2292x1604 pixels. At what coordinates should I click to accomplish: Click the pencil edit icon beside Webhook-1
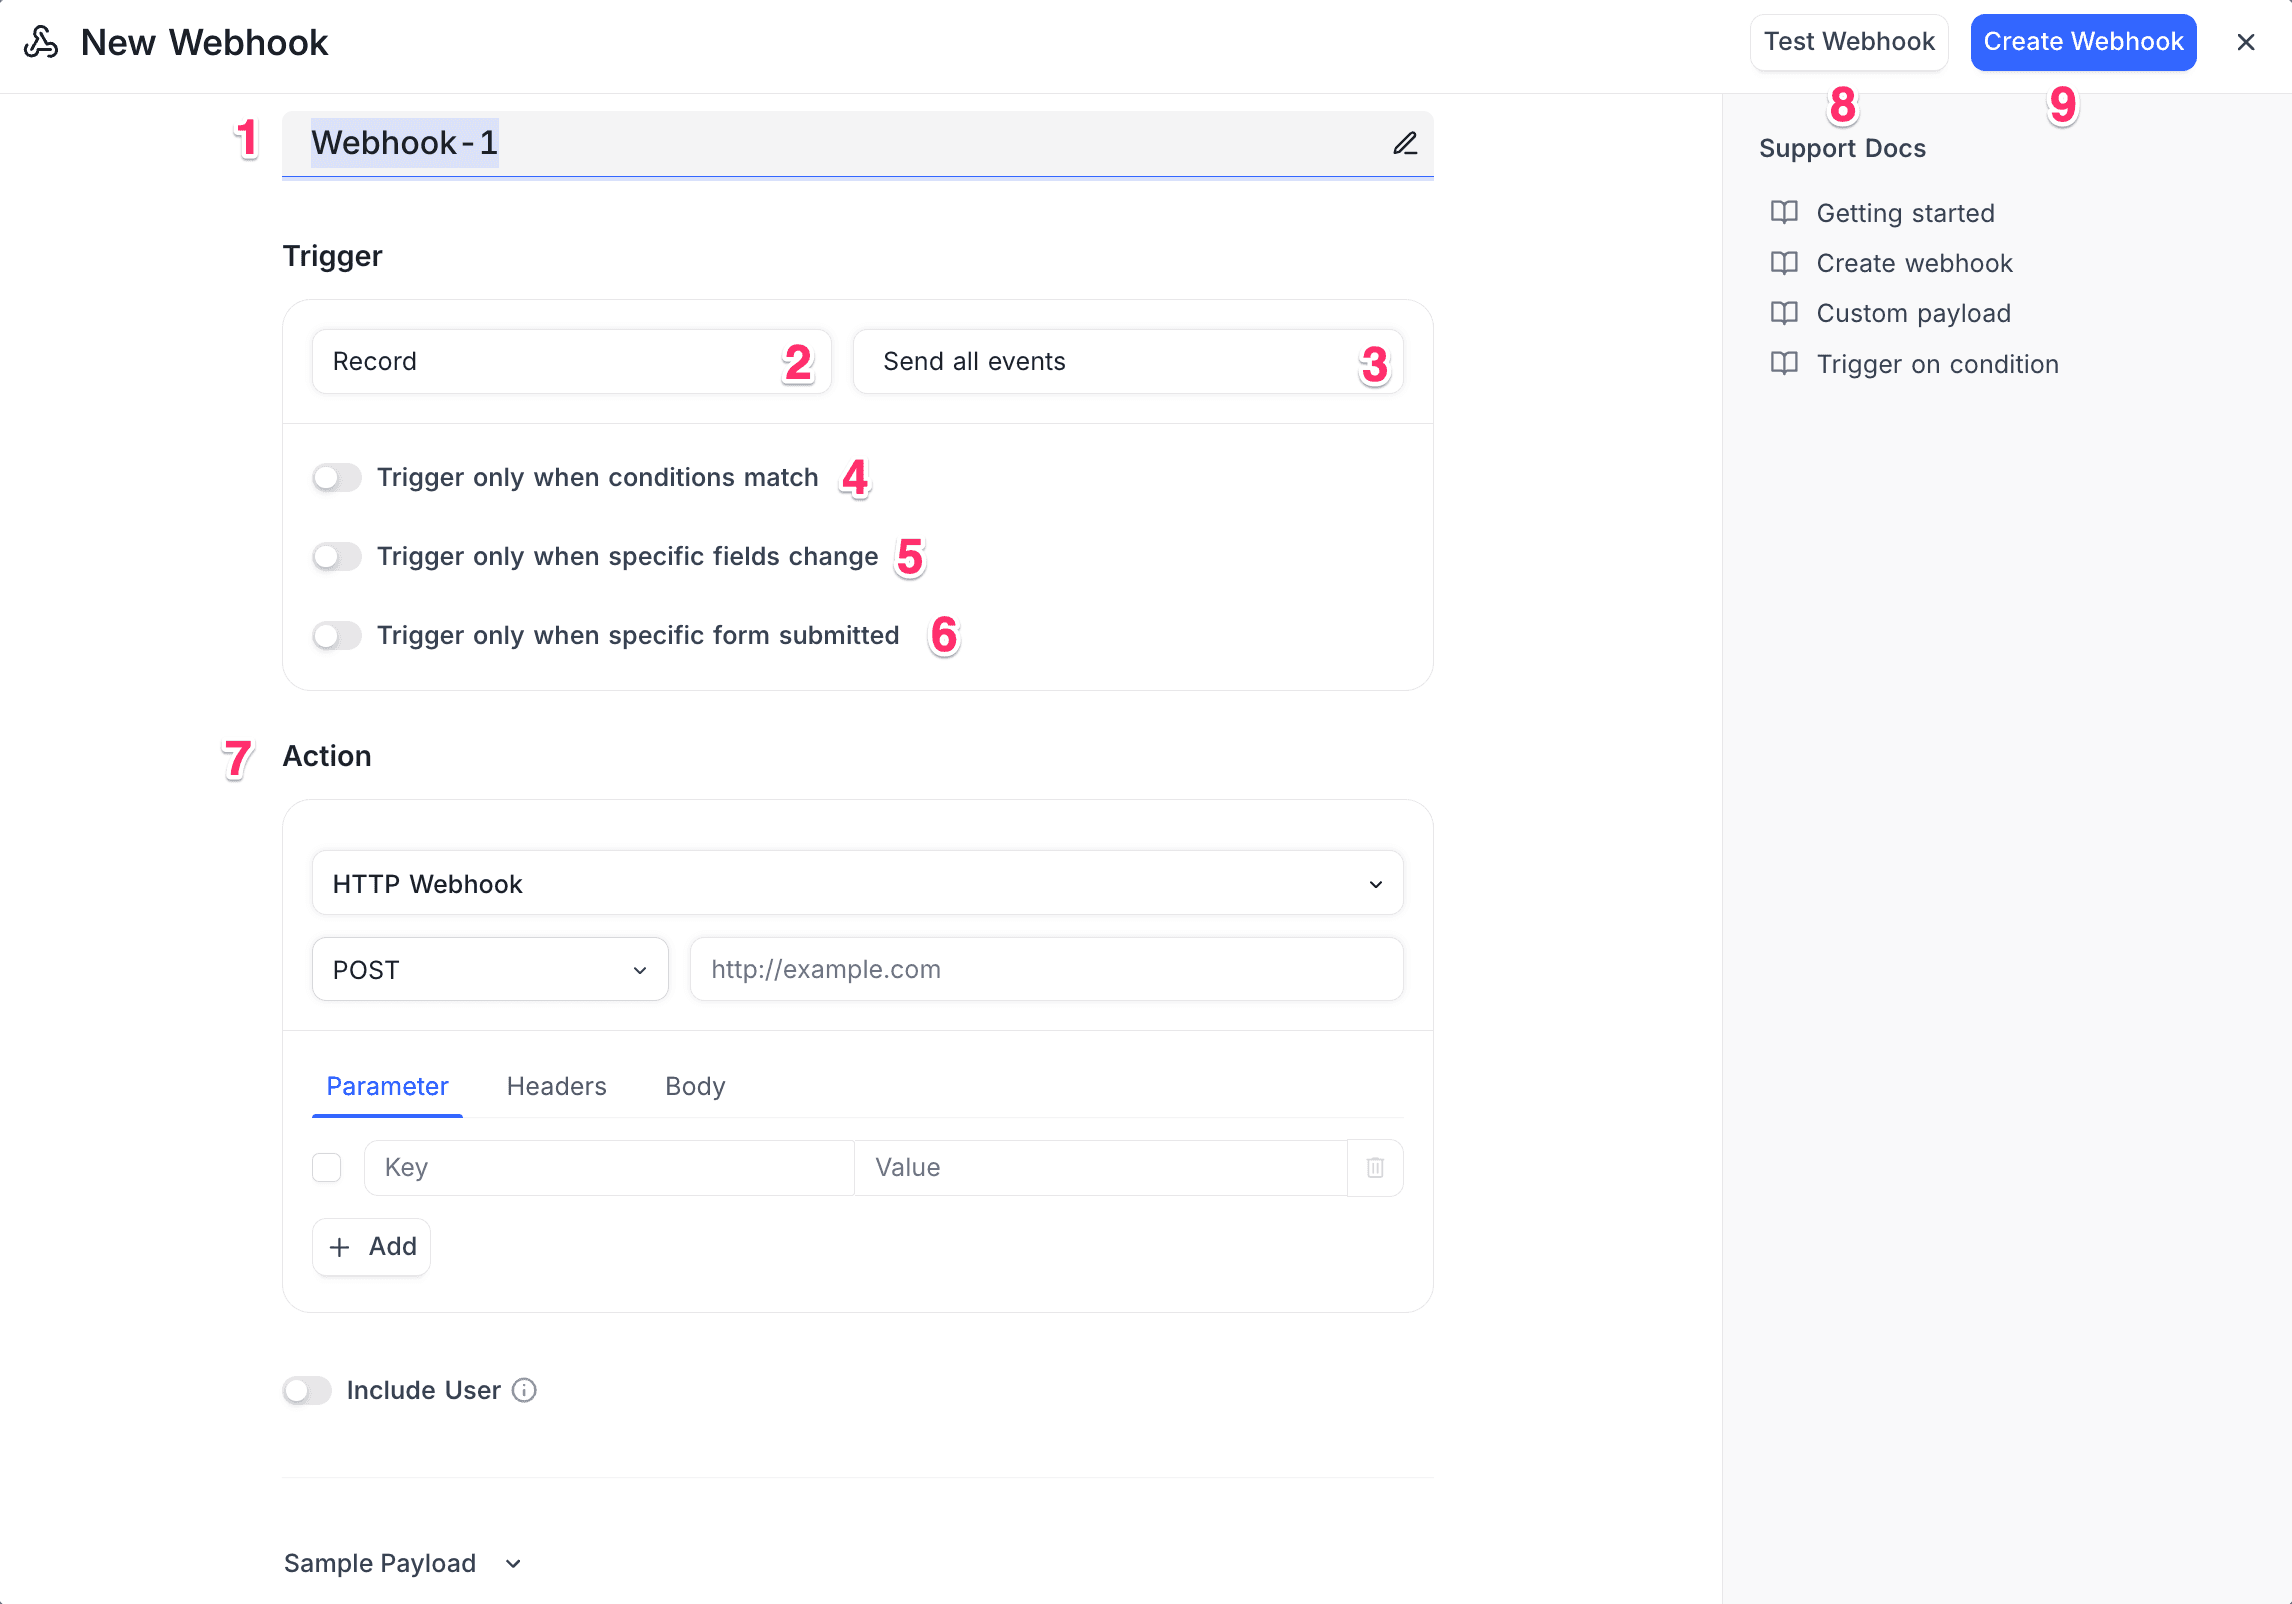pos(1405,143)
